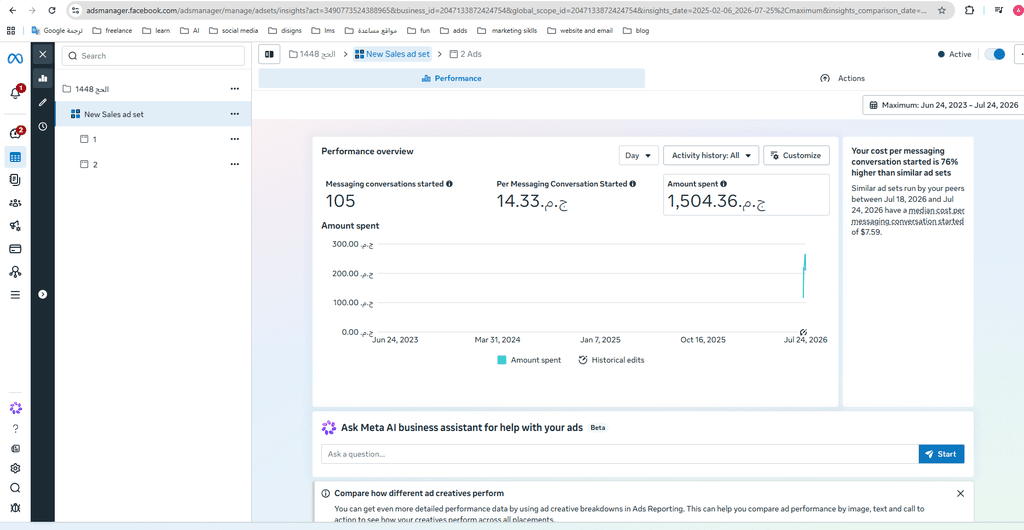The height and width of the screenshot is (530, 1024).
Task: Open more options for الحج 1448 campaign
Action: (234, 89)
